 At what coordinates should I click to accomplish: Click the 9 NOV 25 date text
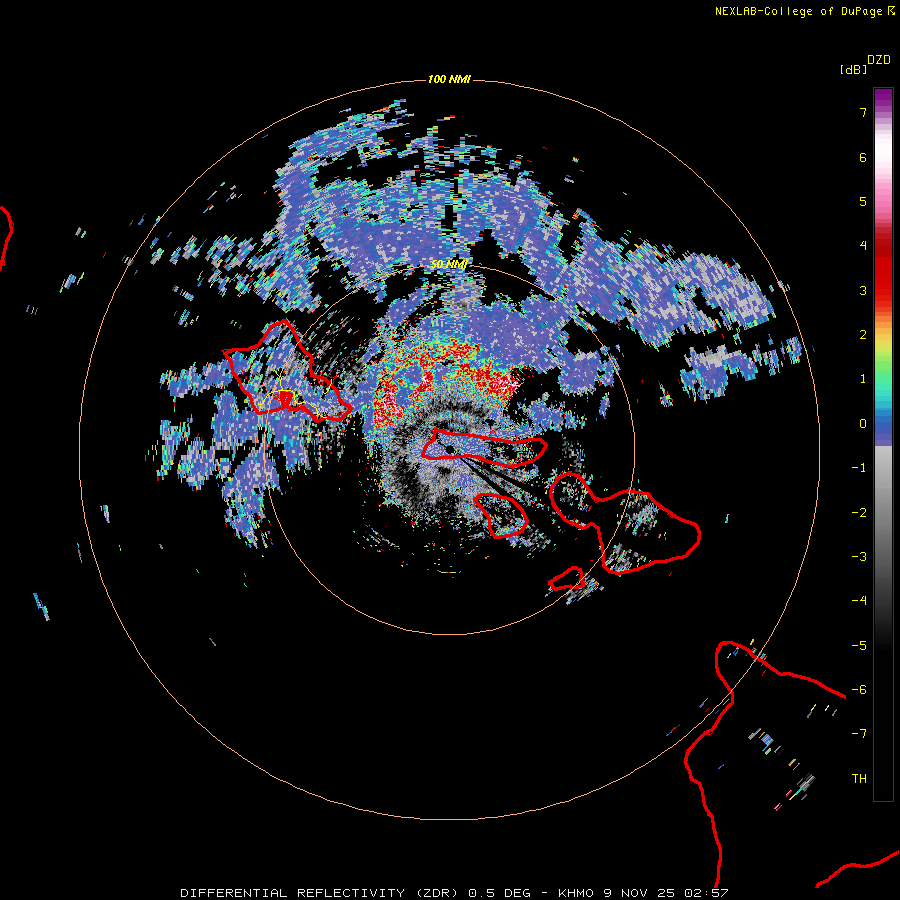tap(637, 893)
